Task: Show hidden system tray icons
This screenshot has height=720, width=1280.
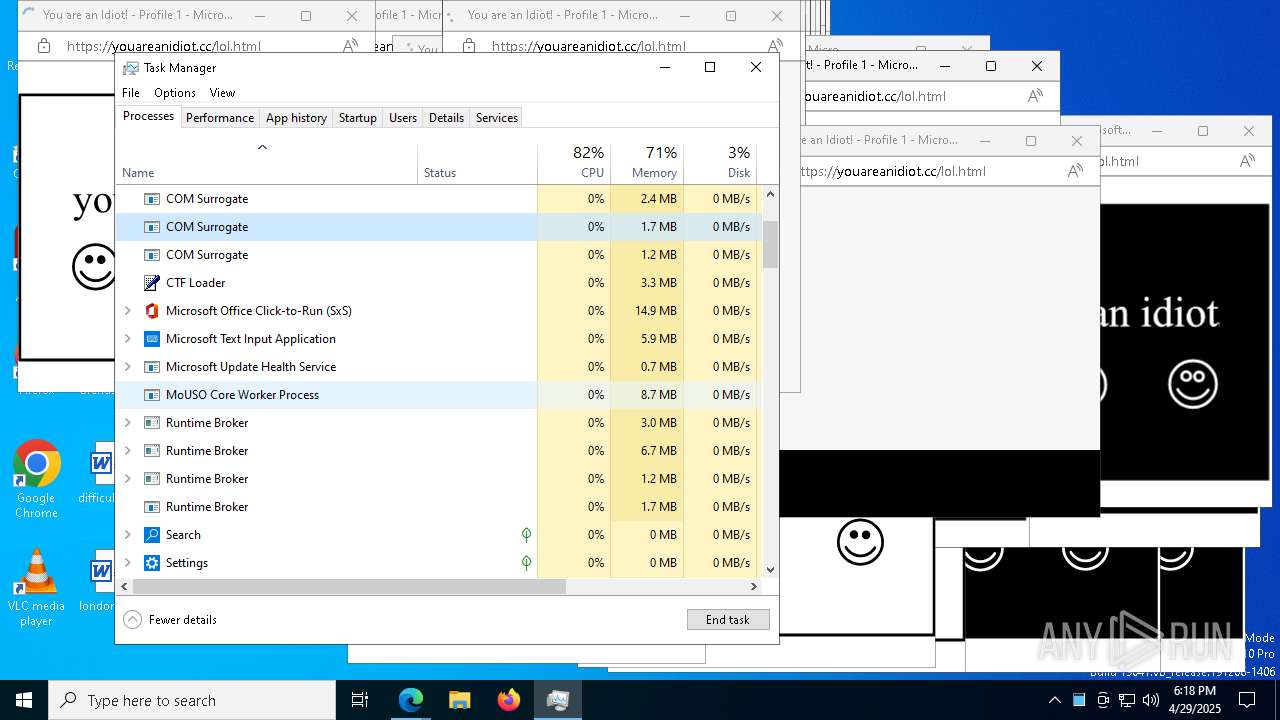Action: tap(1054, 700)
